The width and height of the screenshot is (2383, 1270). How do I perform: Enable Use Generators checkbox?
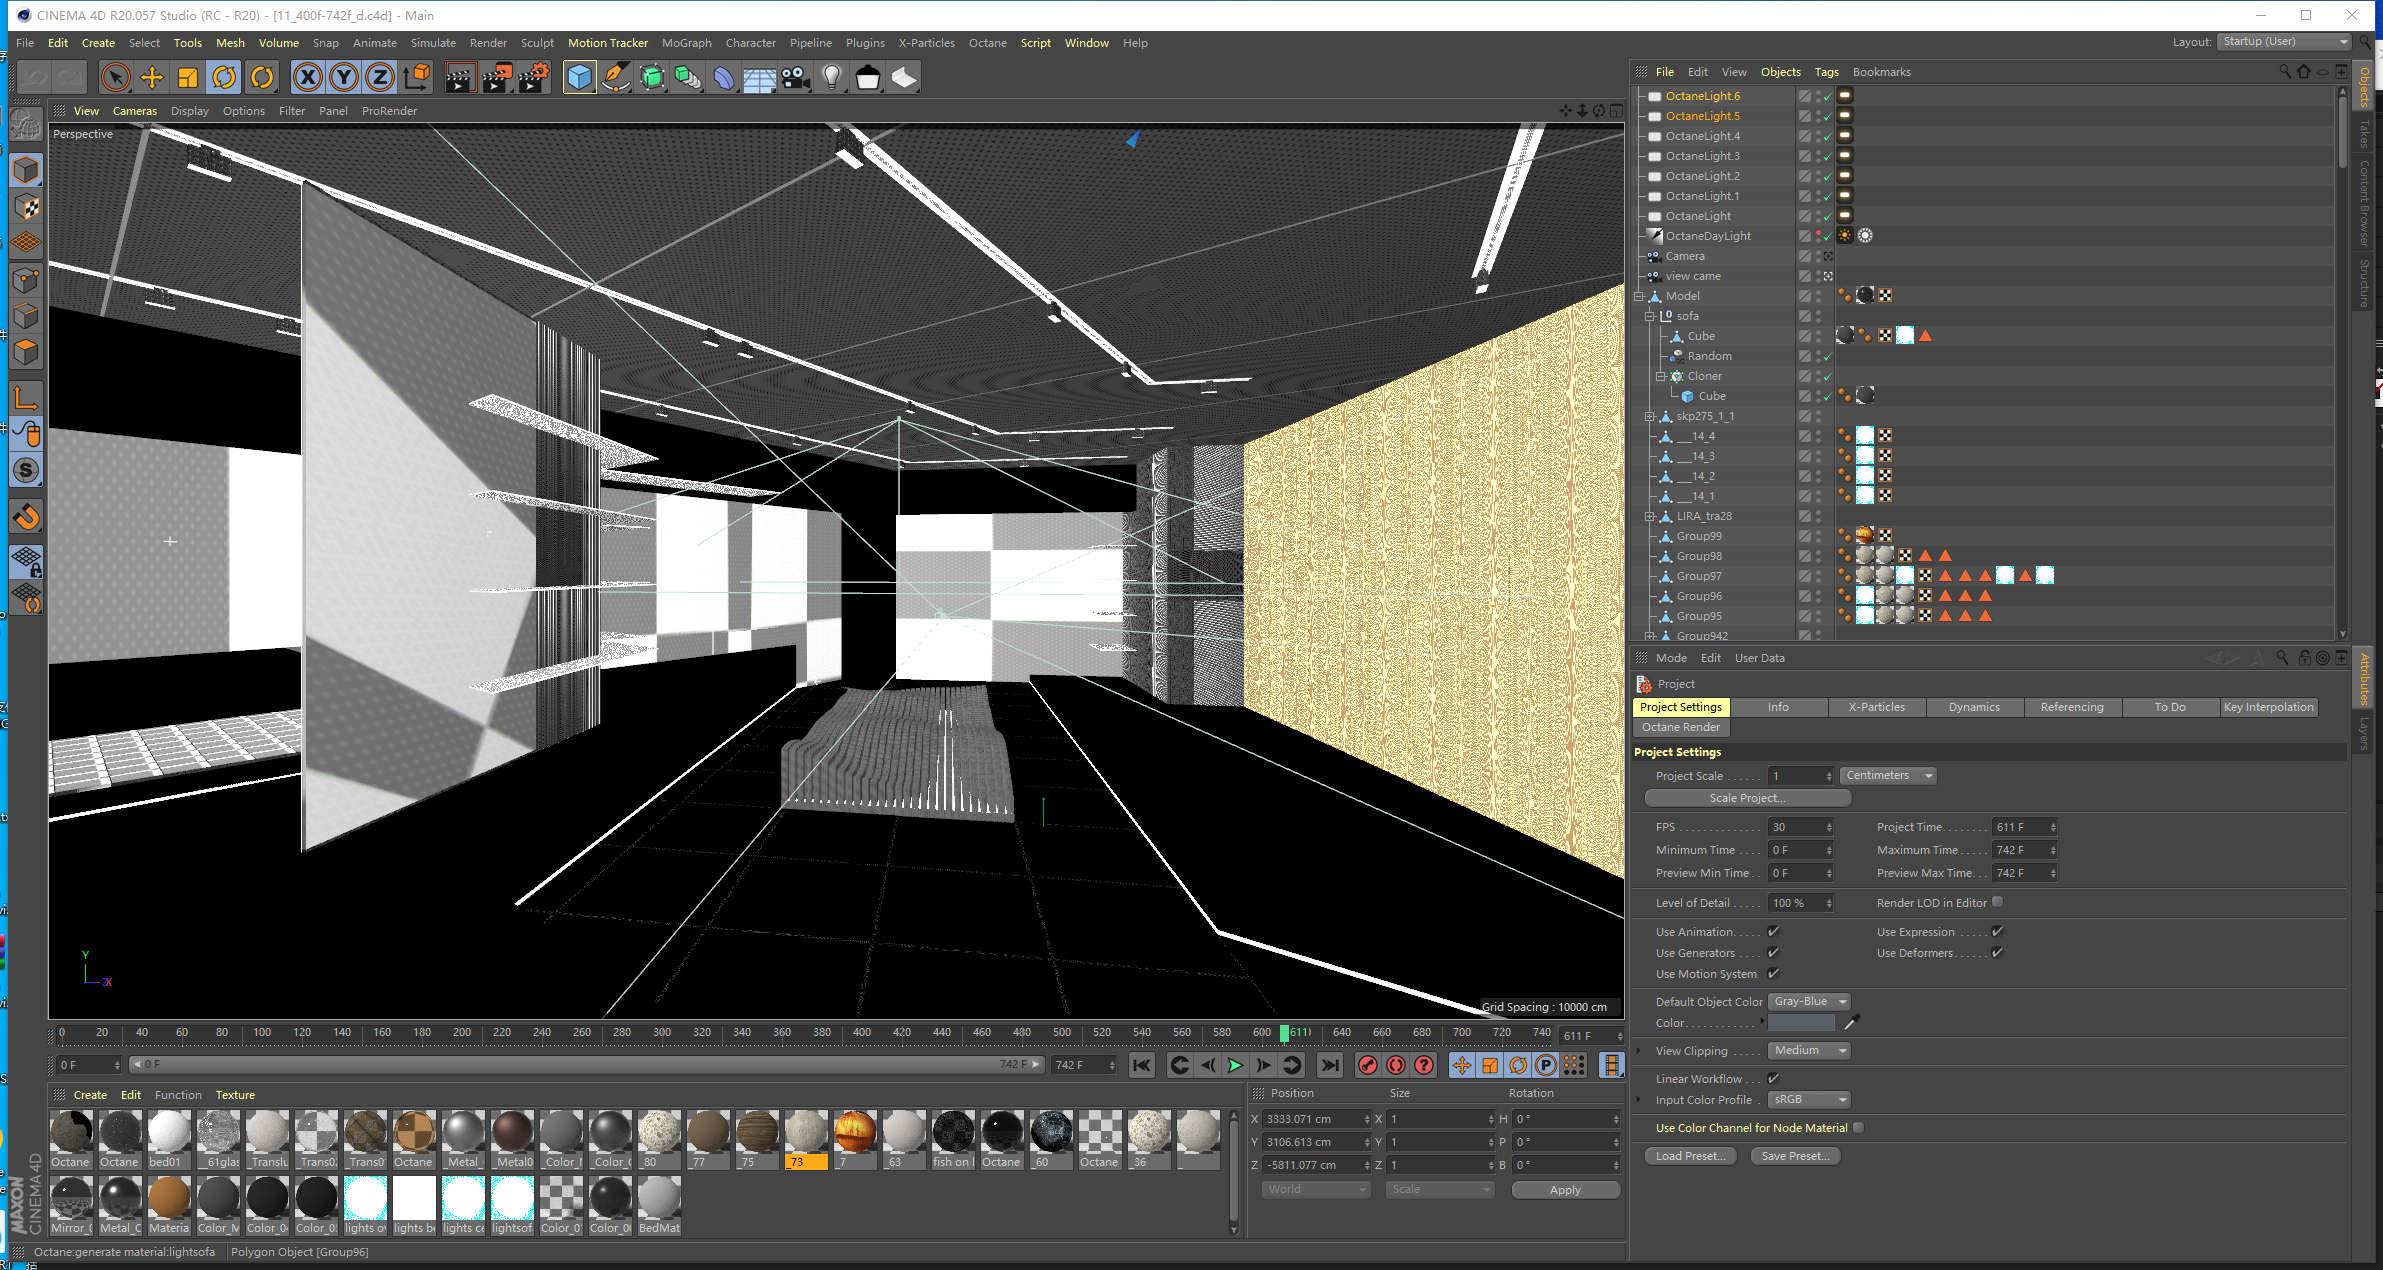click(1773, 952)
